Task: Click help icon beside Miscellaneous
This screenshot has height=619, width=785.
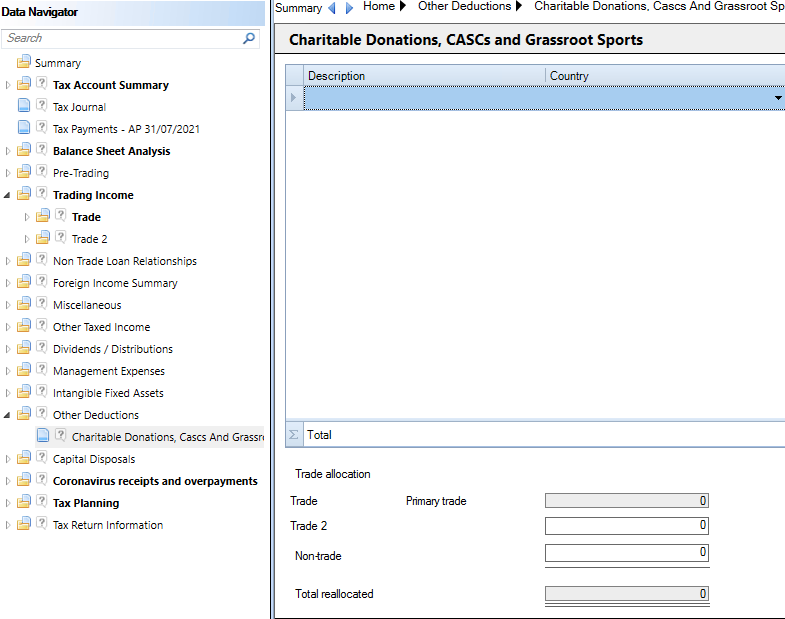Action: tap(42, 303)
